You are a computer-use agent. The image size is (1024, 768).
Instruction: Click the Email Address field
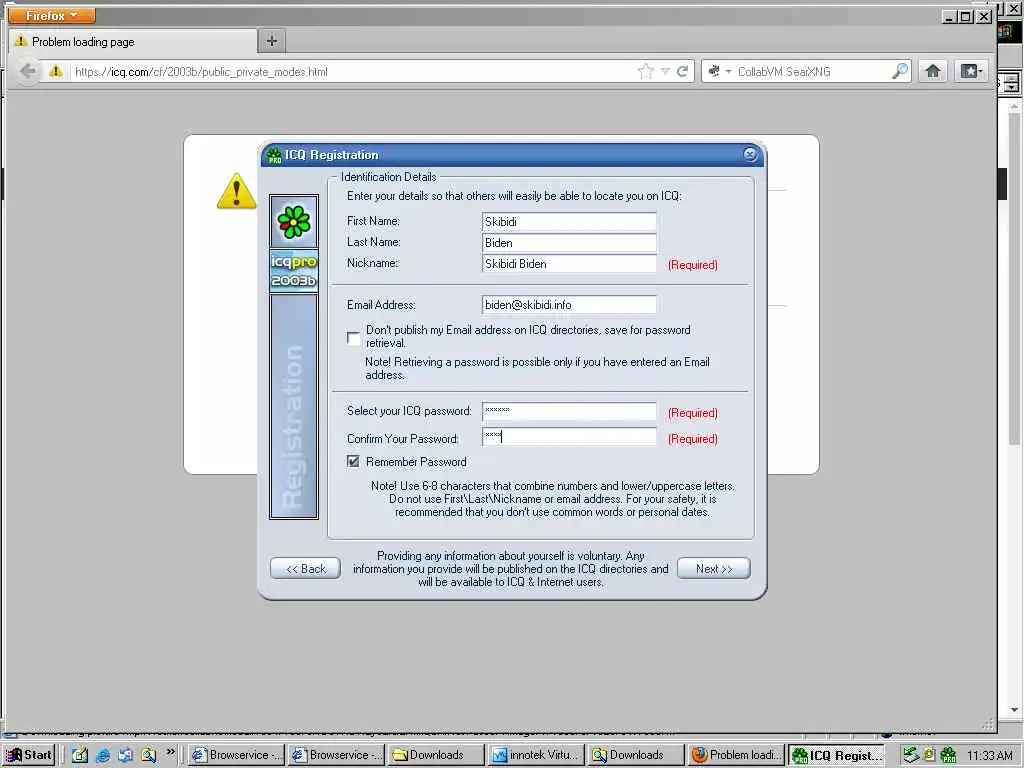coord(569,304)
